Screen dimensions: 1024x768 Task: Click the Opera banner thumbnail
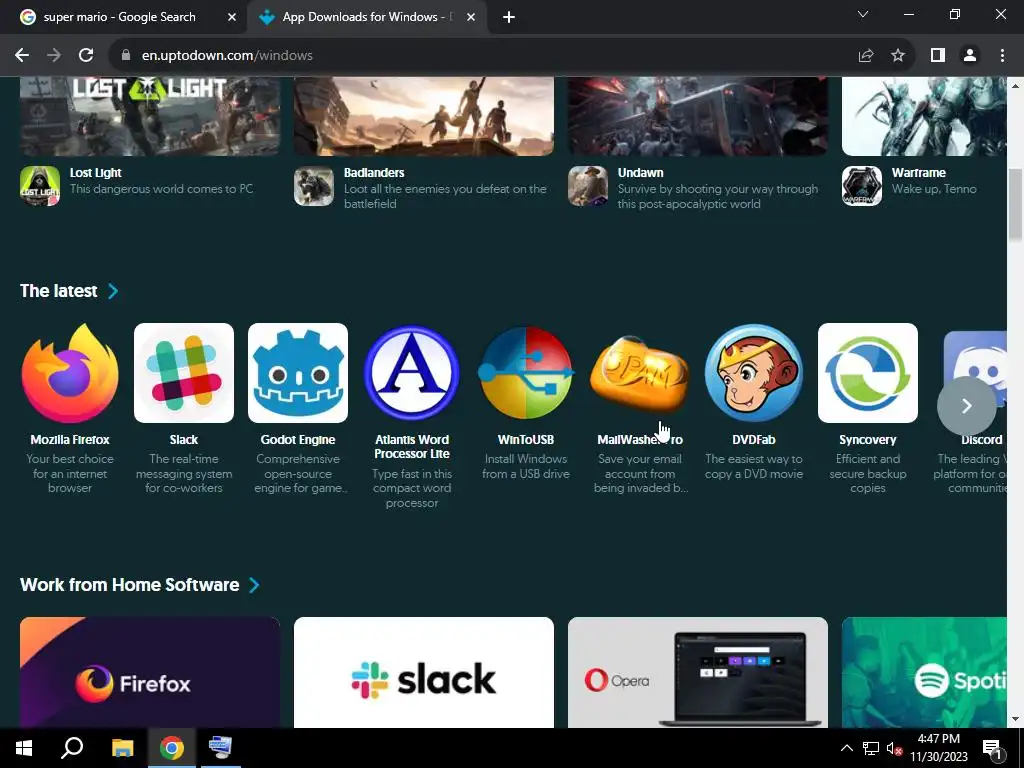click(698, 673)
